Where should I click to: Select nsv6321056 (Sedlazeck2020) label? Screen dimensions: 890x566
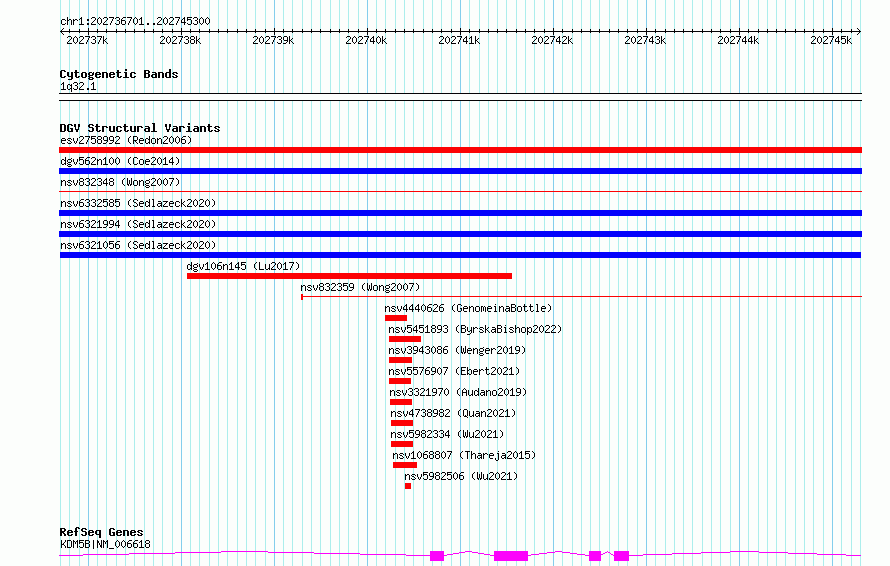pyautogui.click(x=138, y=245)
